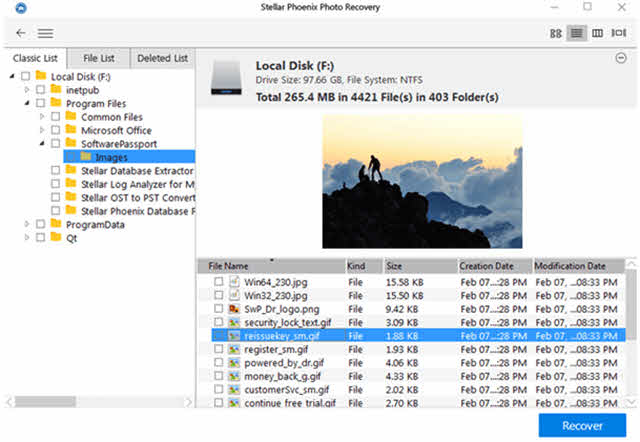Viewport: 640px width, 442px height.
Task: Open the Deleted List tab
Action: (x=162, y=58)
